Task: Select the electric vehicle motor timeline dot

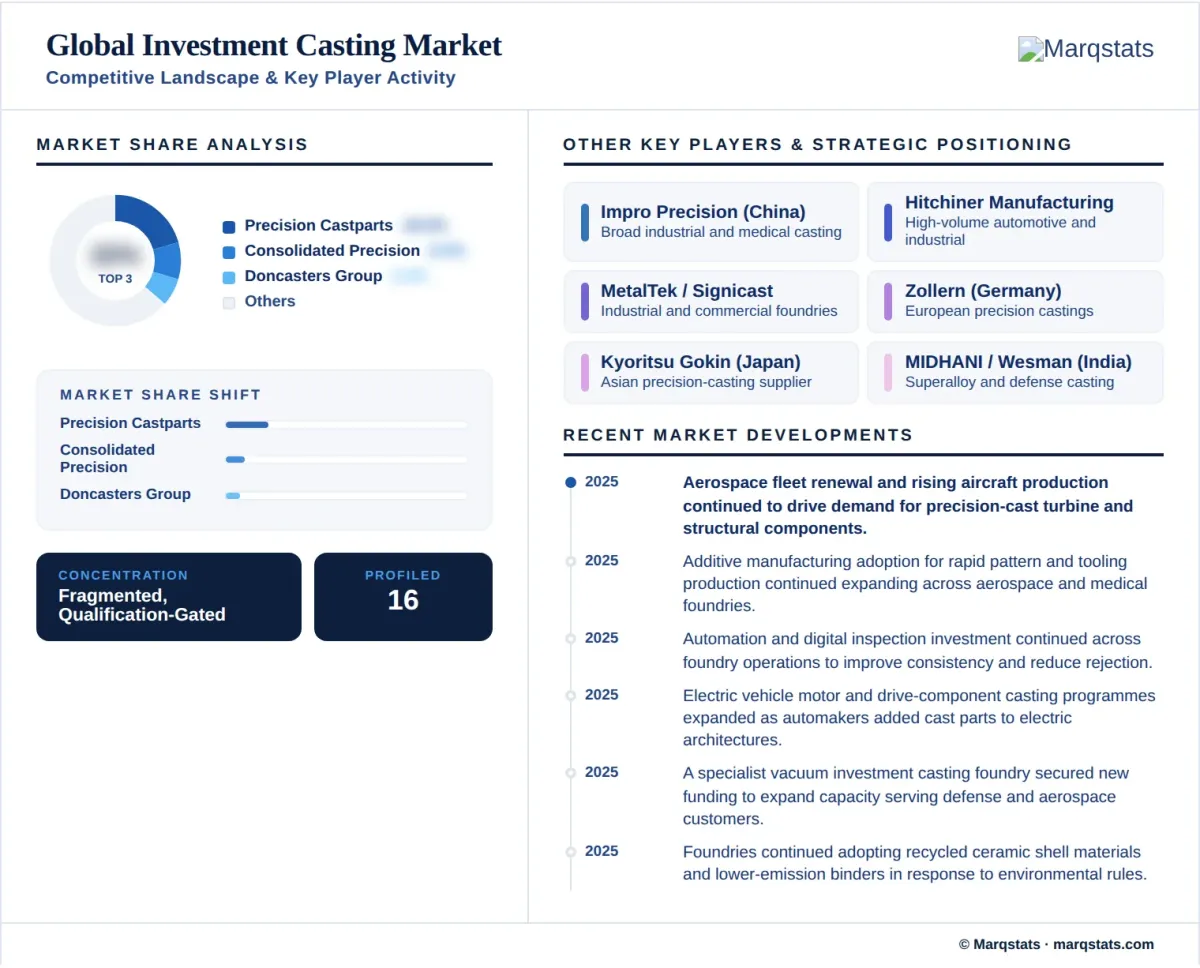Action: click(571, 695)
